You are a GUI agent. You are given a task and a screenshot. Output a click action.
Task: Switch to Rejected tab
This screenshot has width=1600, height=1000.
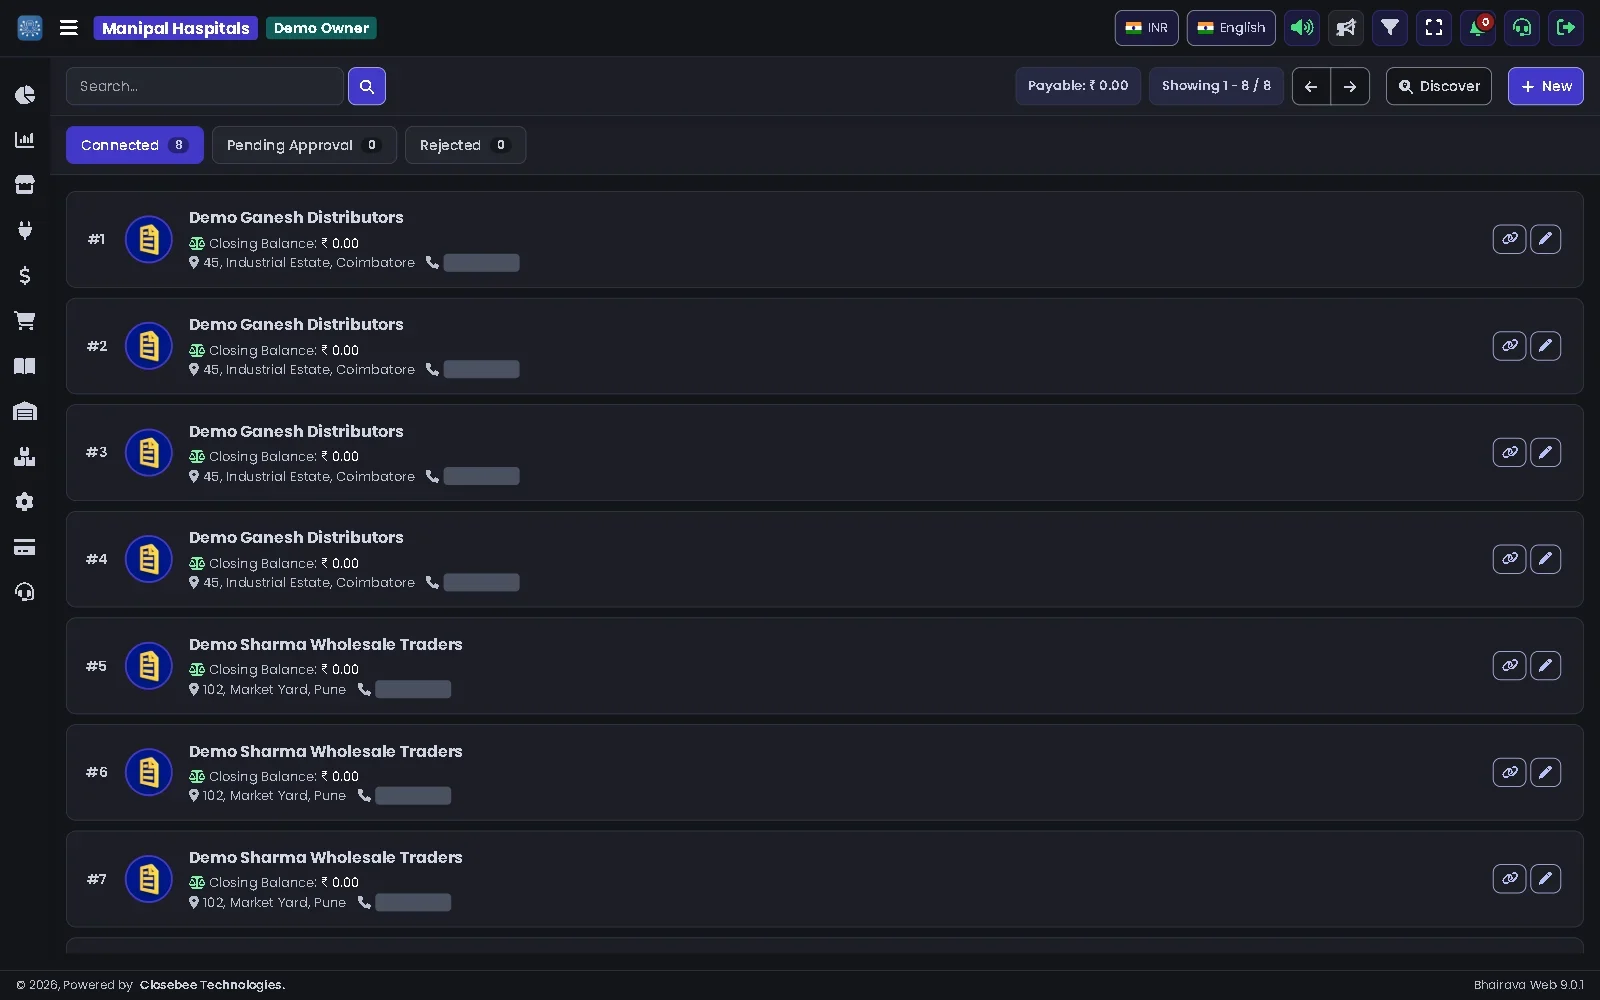[465, 145]
